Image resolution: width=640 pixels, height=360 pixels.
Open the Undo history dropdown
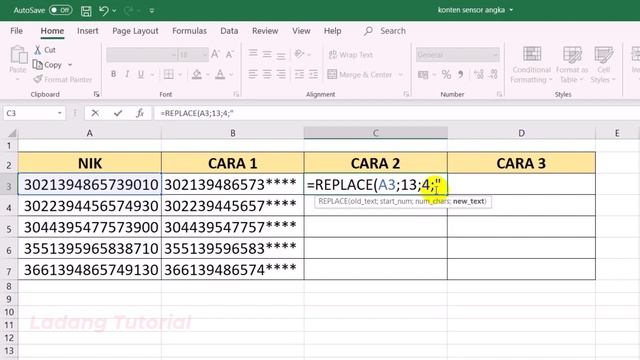(114, 11)
